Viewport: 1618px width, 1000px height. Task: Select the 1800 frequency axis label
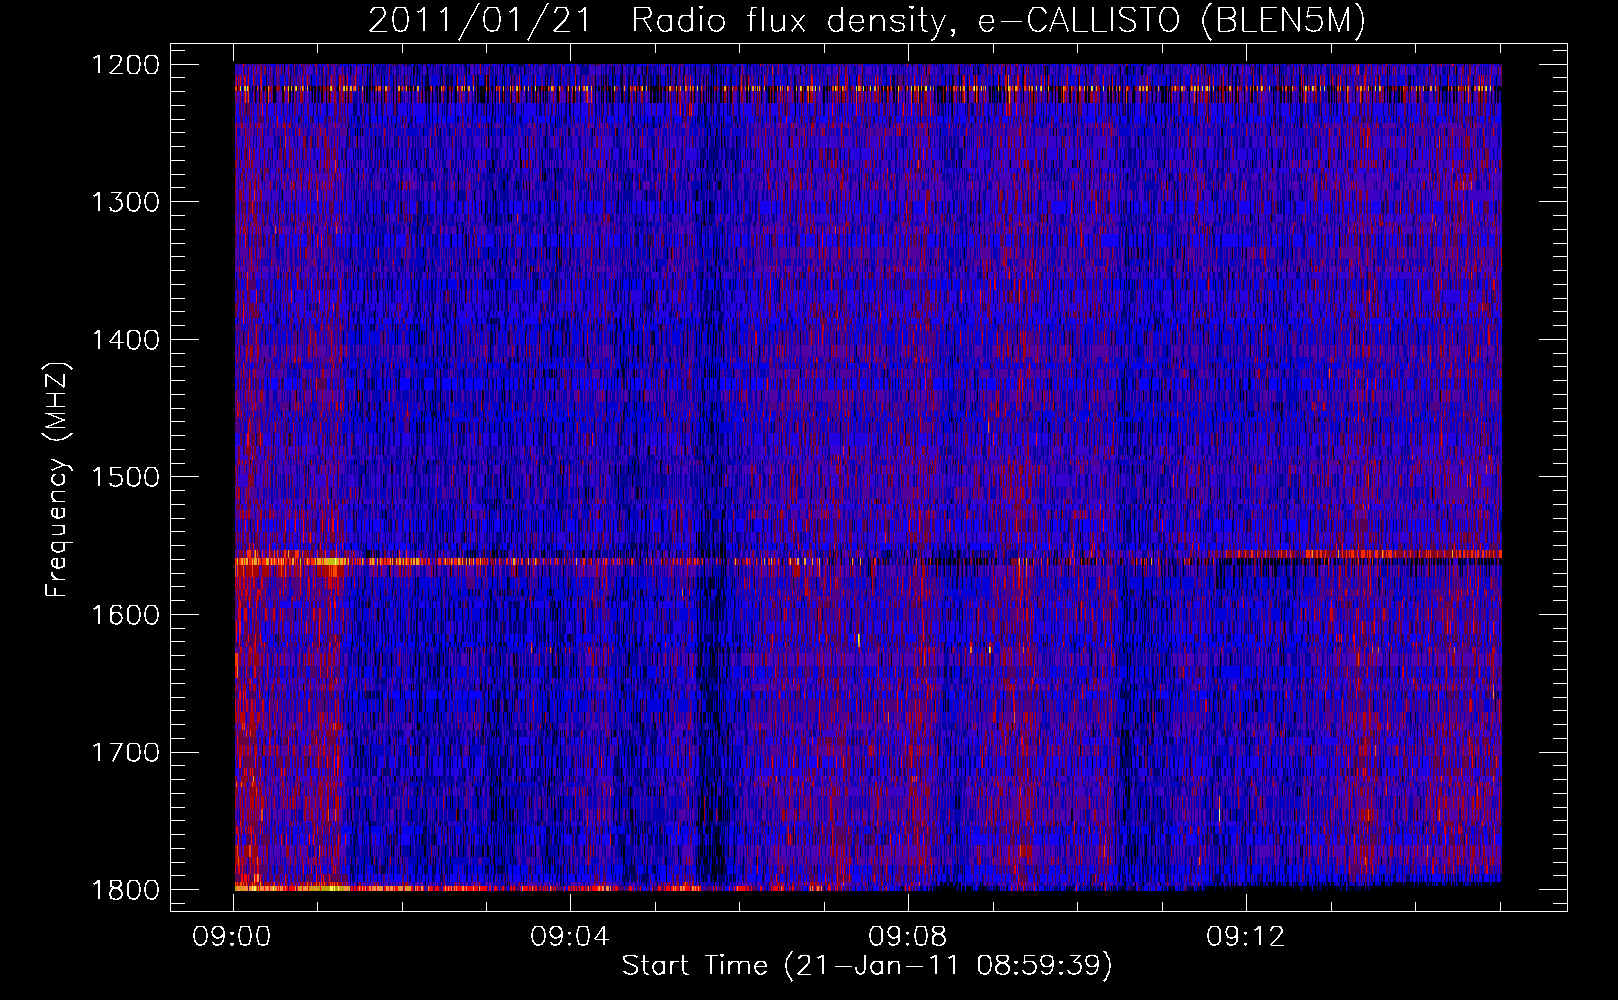coord(125,891)
